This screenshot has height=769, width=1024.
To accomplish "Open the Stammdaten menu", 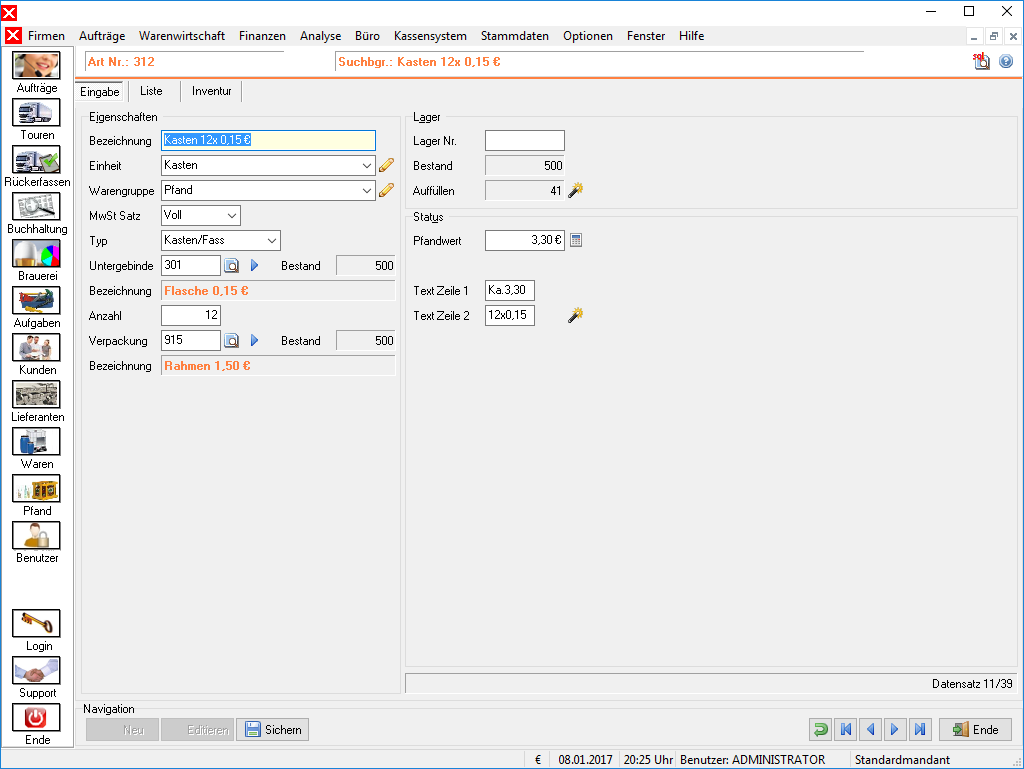I will (x=515, y=36).
